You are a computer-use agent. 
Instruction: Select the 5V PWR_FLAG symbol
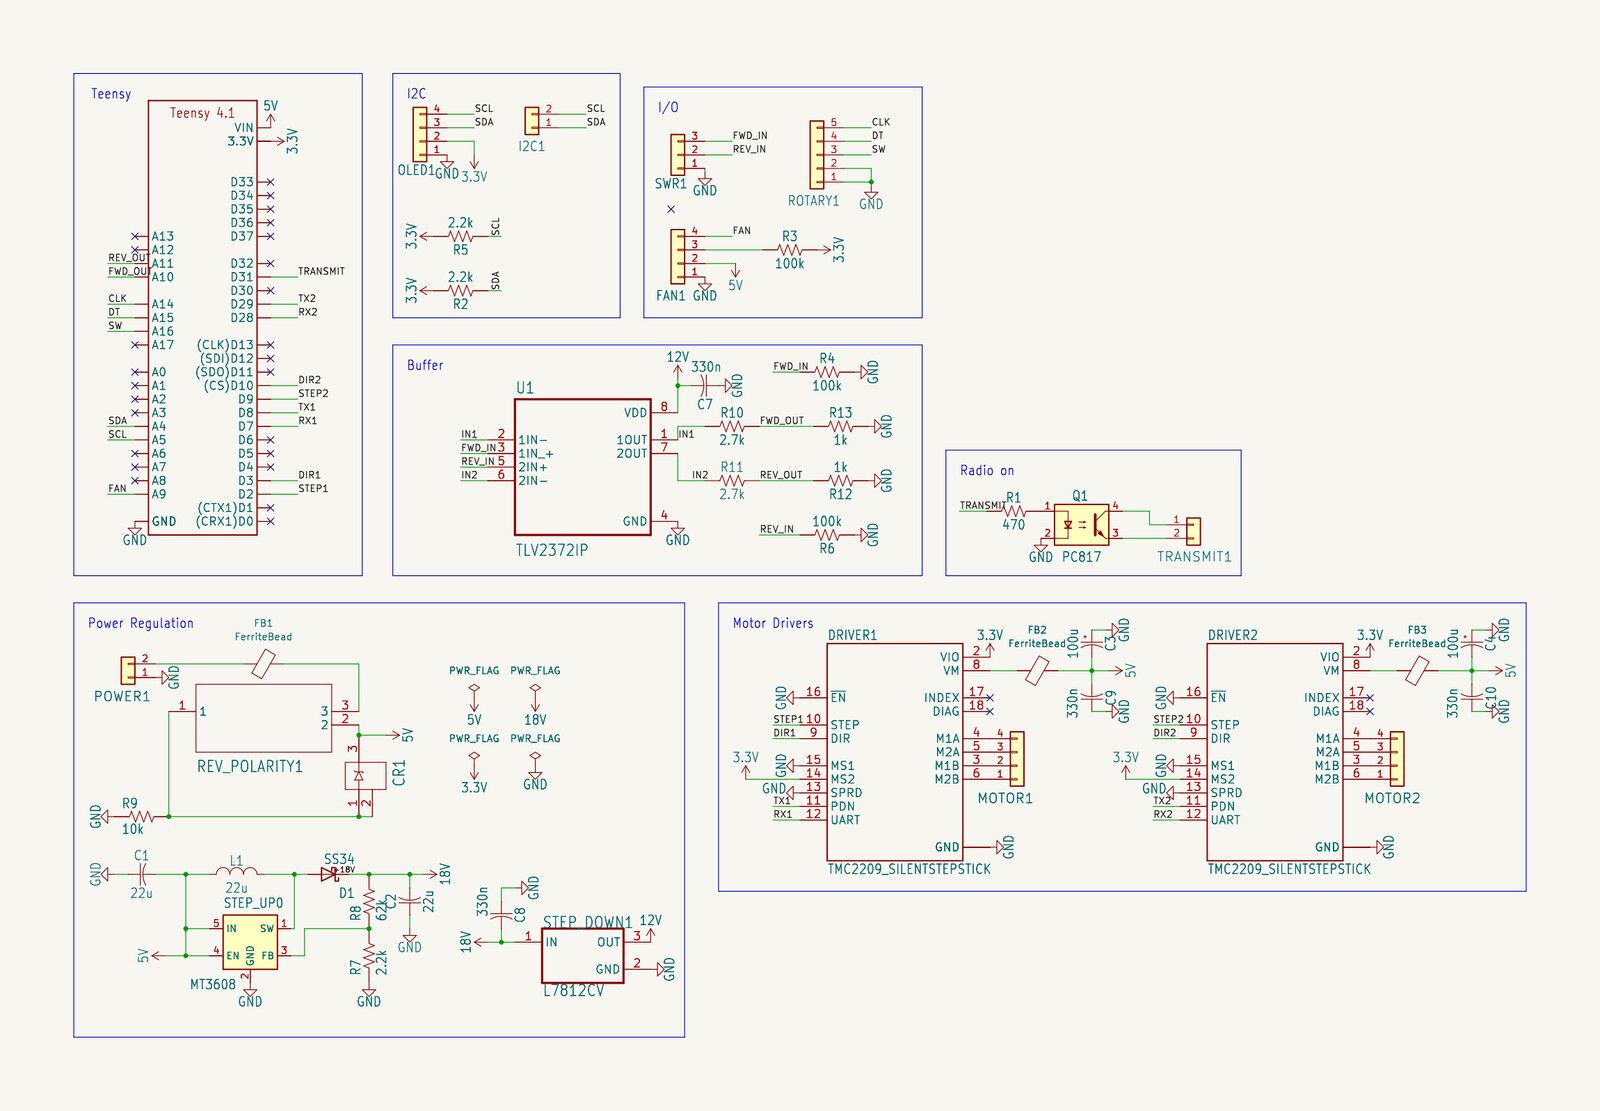point(474,693)
